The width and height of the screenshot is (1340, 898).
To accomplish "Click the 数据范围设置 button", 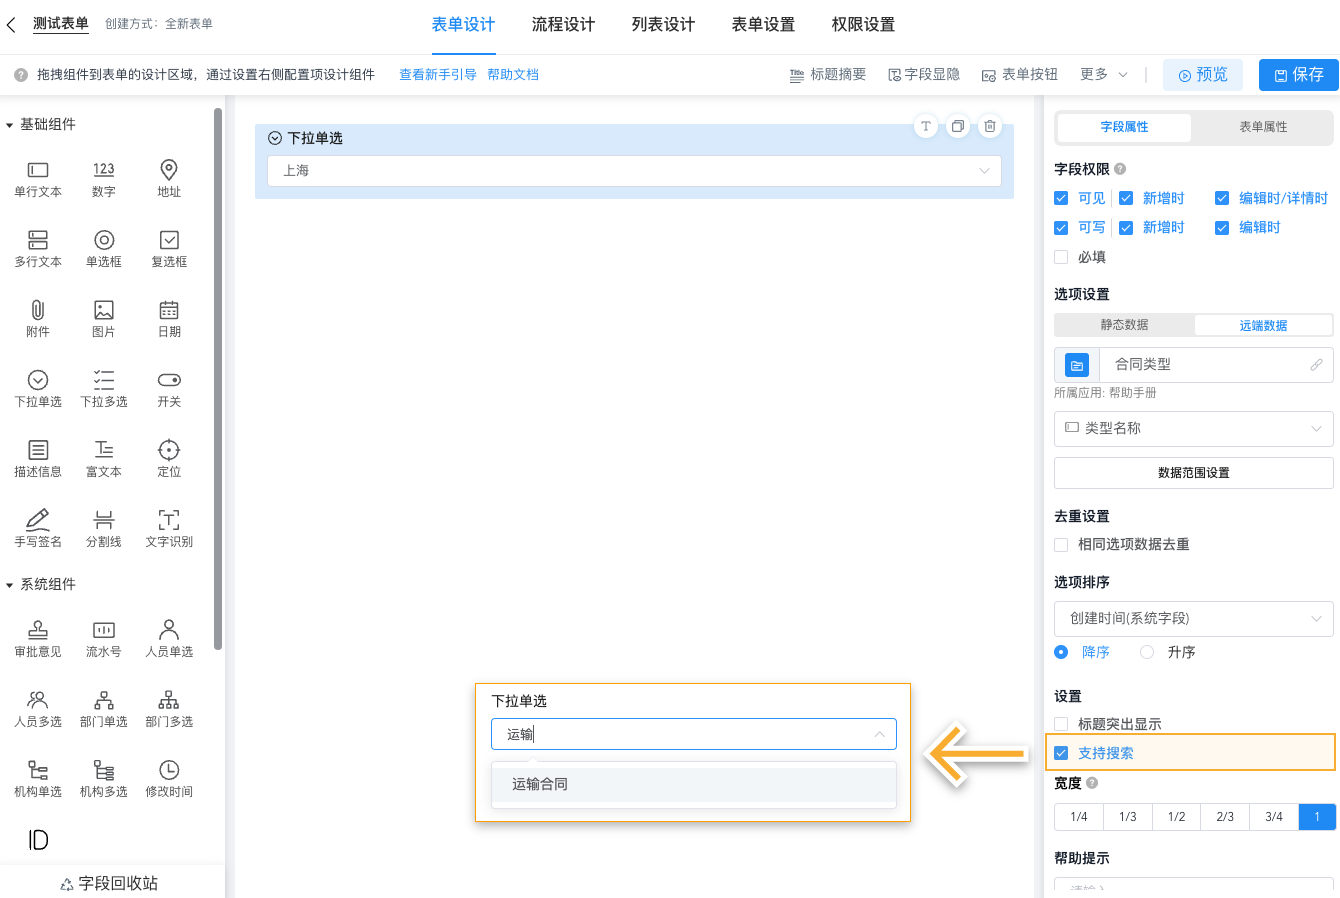I will [x=1193, y=472].
